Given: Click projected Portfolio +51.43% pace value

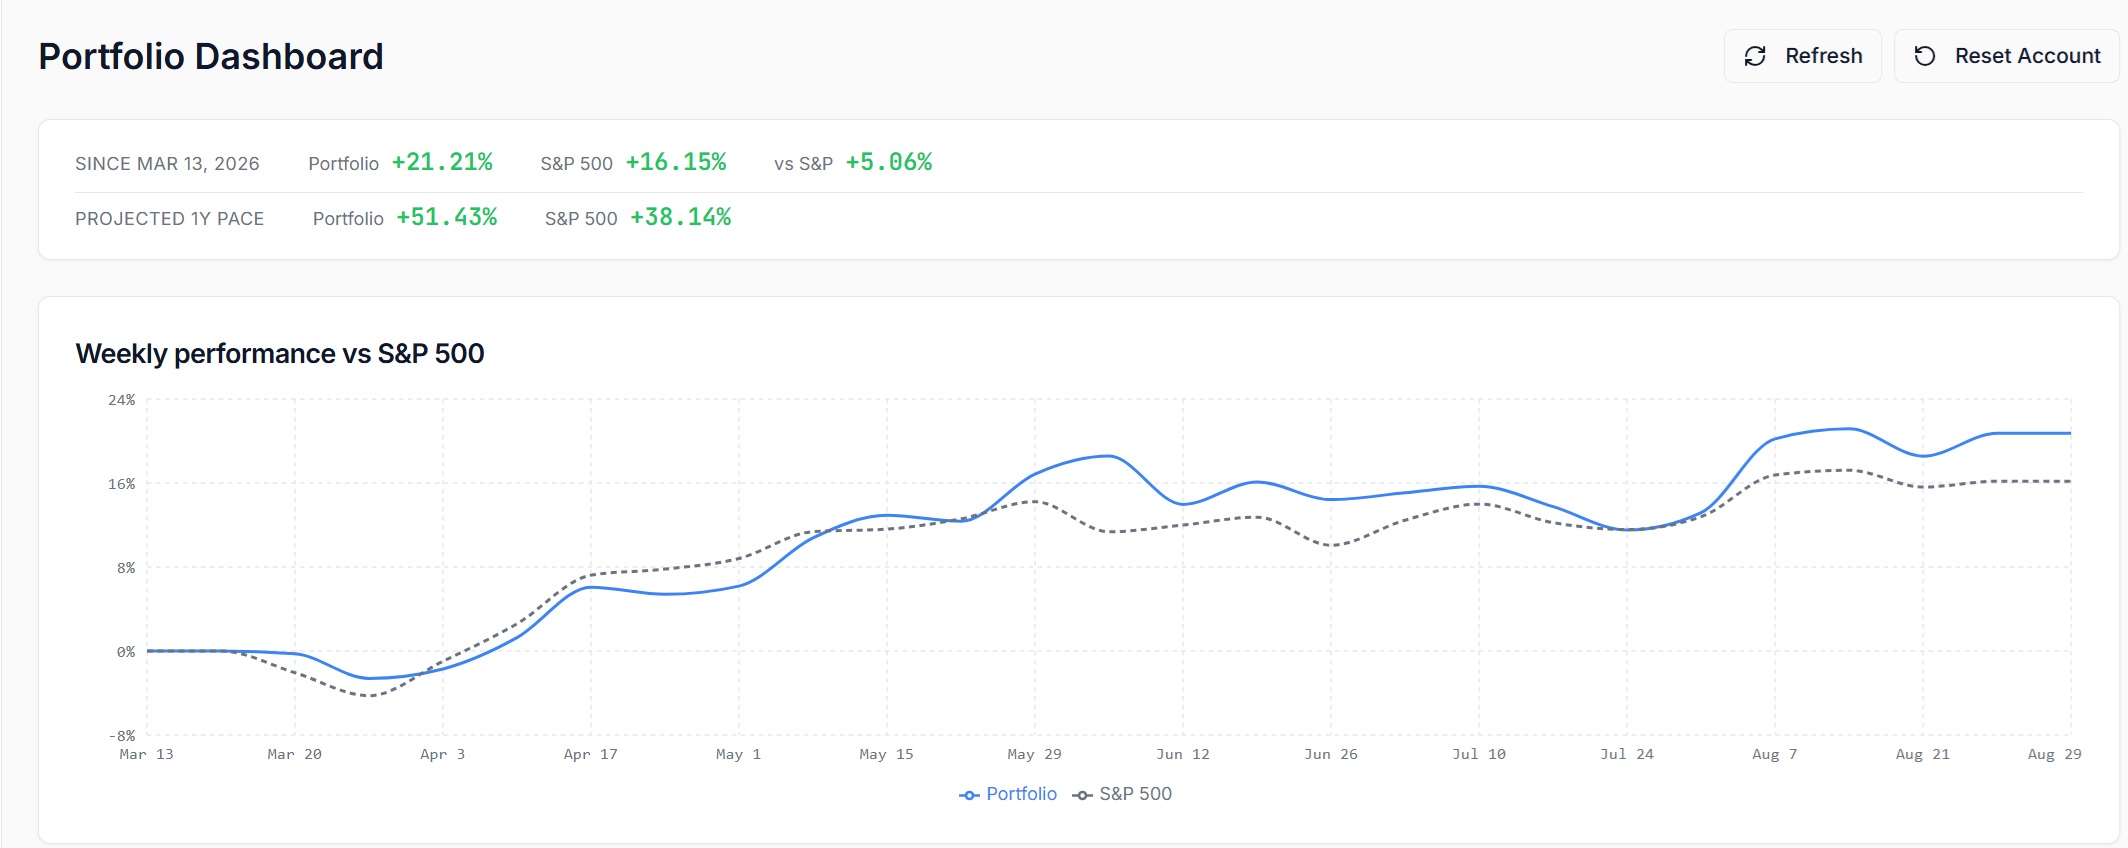Looking at the screenshot, I should 447,217.
